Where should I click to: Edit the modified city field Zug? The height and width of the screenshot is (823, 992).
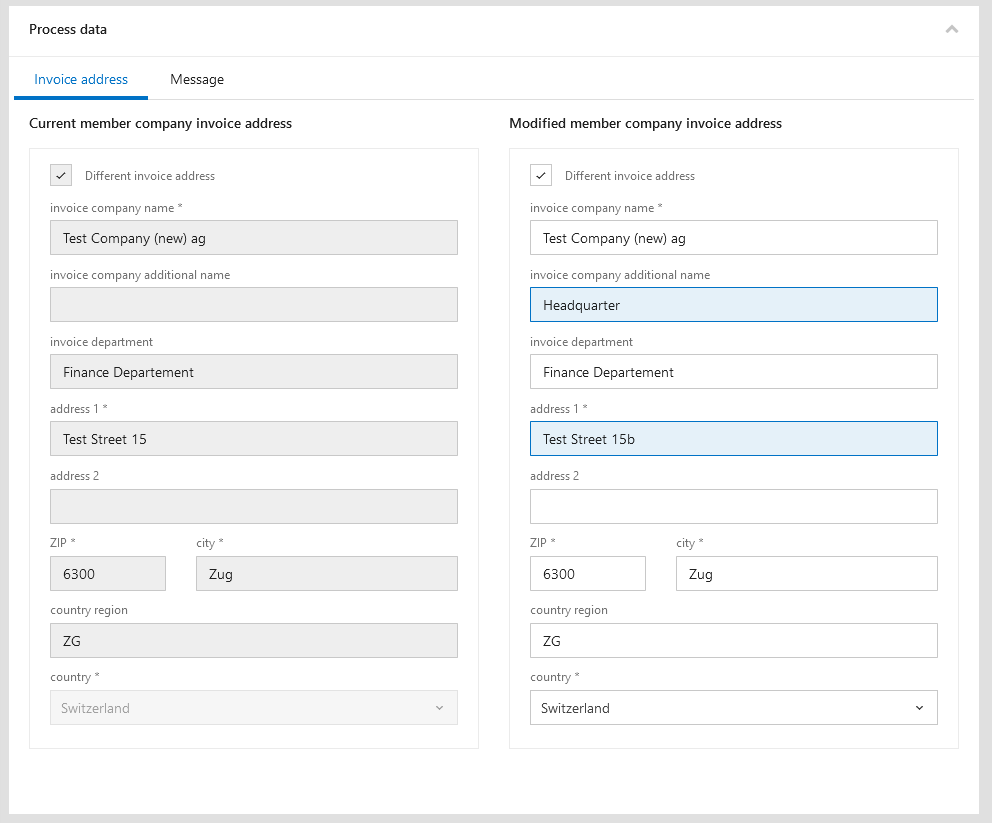pyautogui.click(x=806, y=574)
